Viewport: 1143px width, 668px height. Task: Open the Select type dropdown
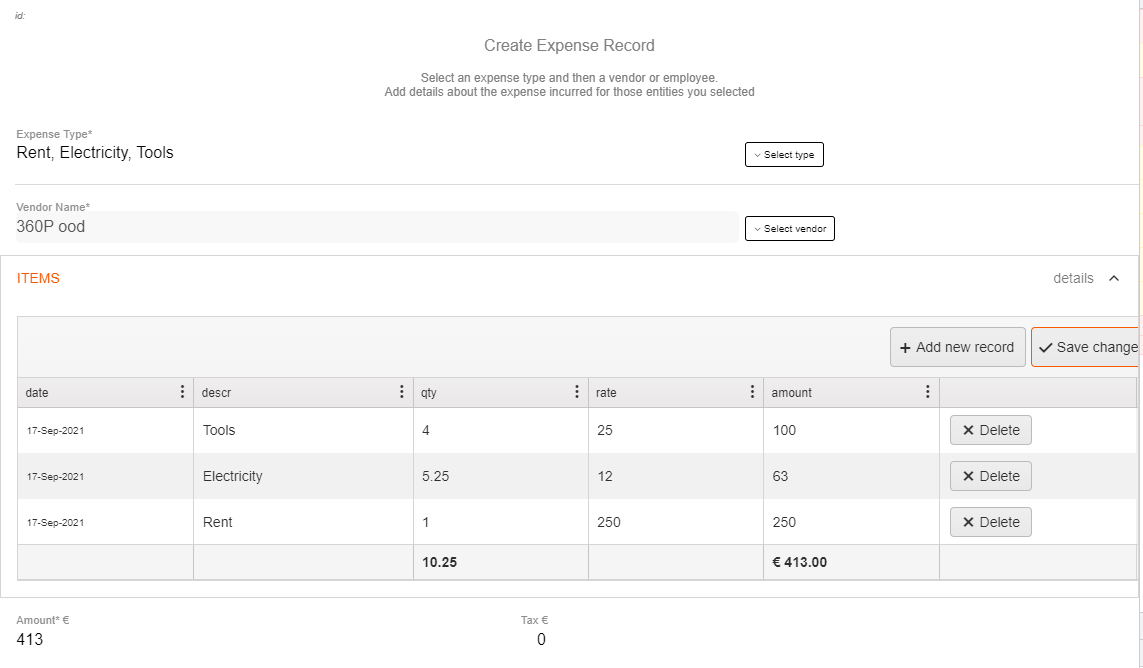(784, 154)
